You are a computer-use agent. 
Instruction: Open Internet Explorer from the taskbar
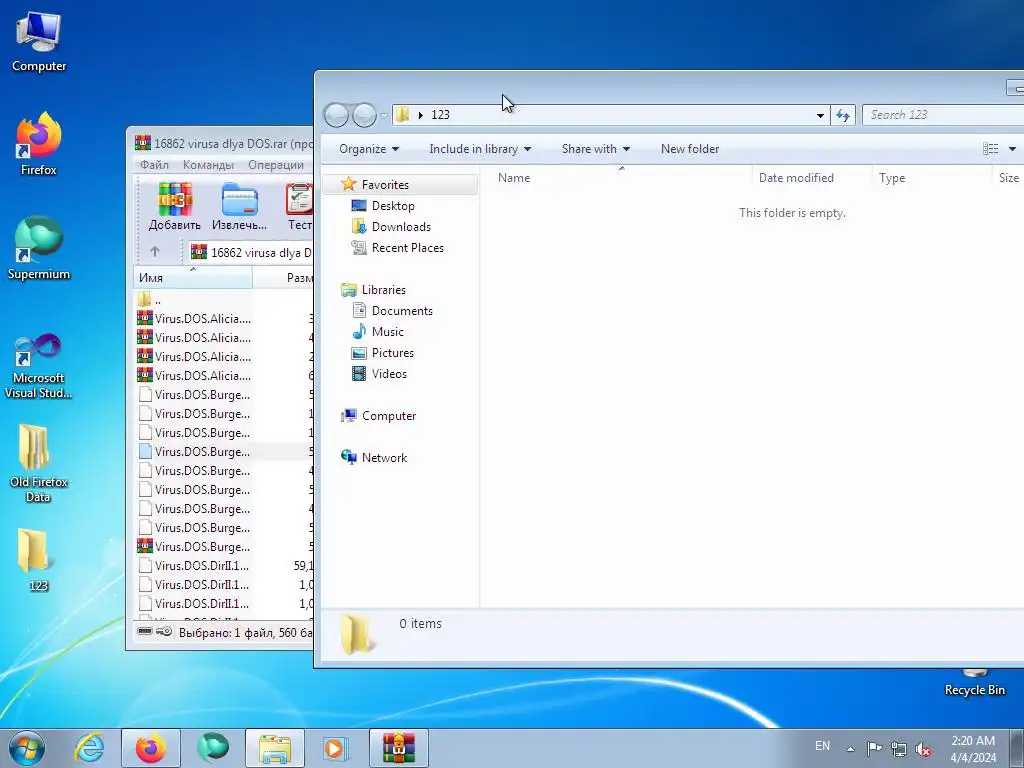click(89, 748)
